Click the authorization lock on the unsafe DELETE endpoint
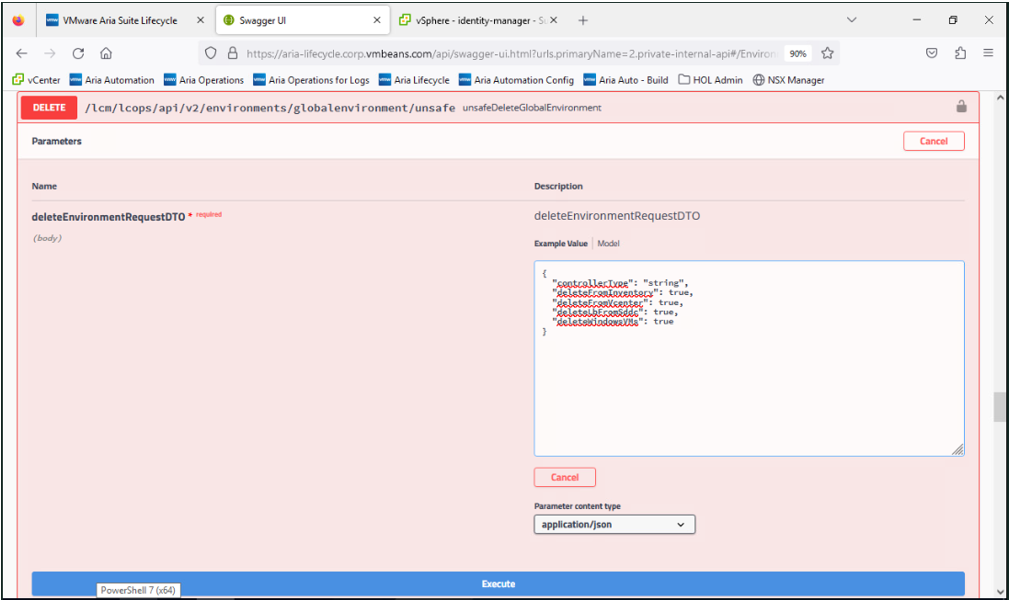The image size is (1012, 603). [961, 106]
